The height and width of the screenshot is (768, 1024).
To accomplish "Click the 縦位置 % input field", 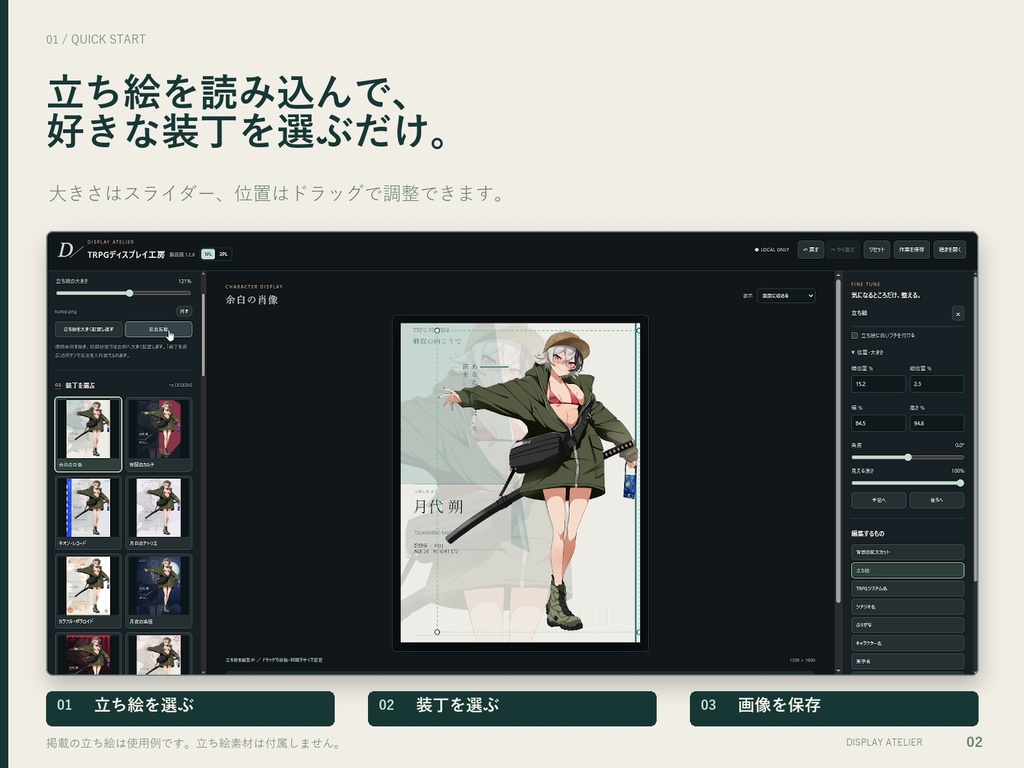I will click(936, 384).
